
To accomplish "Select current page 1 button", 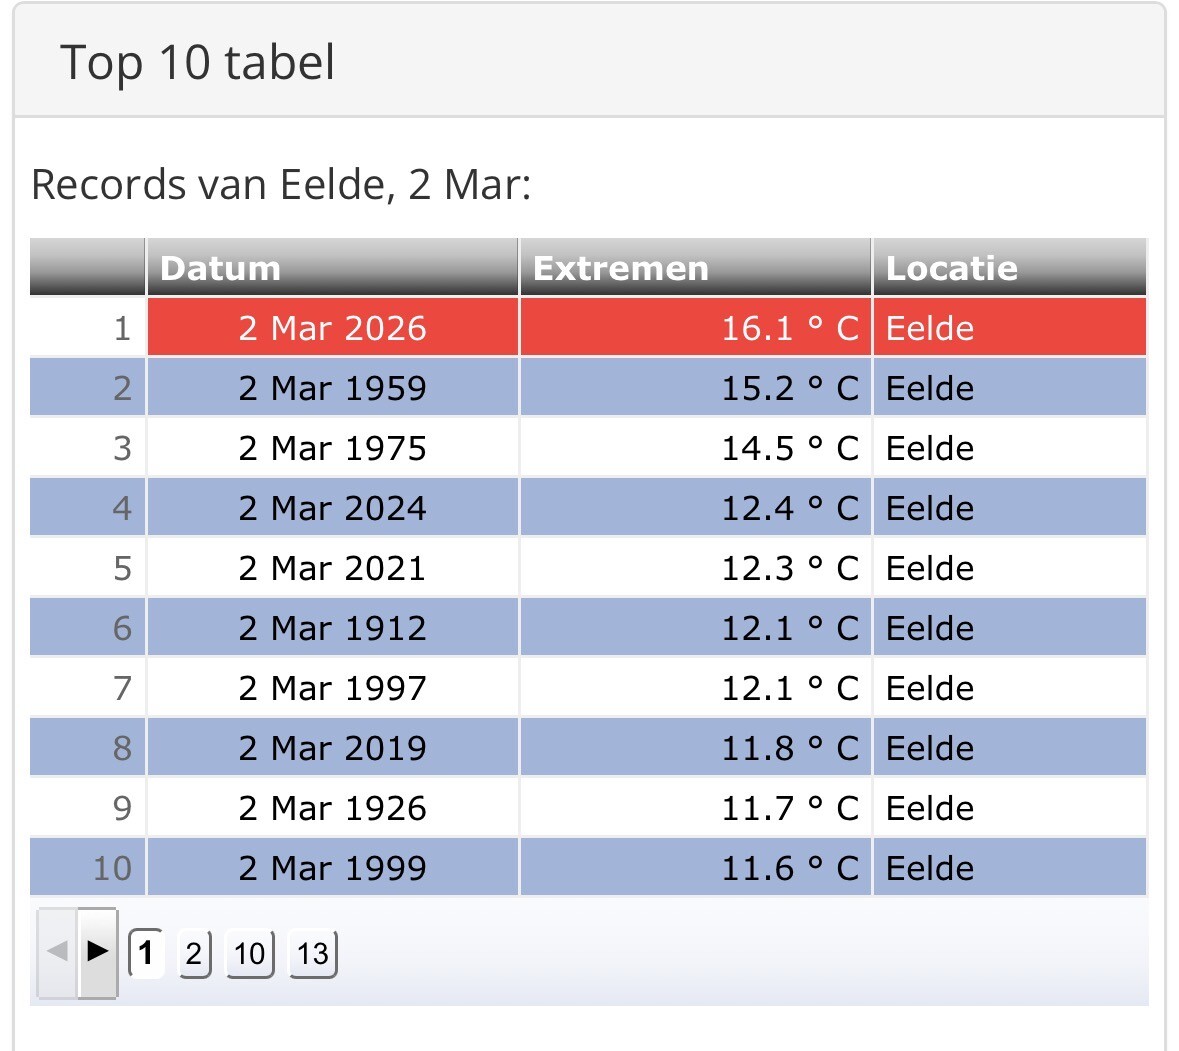I will tap(146, 953).
